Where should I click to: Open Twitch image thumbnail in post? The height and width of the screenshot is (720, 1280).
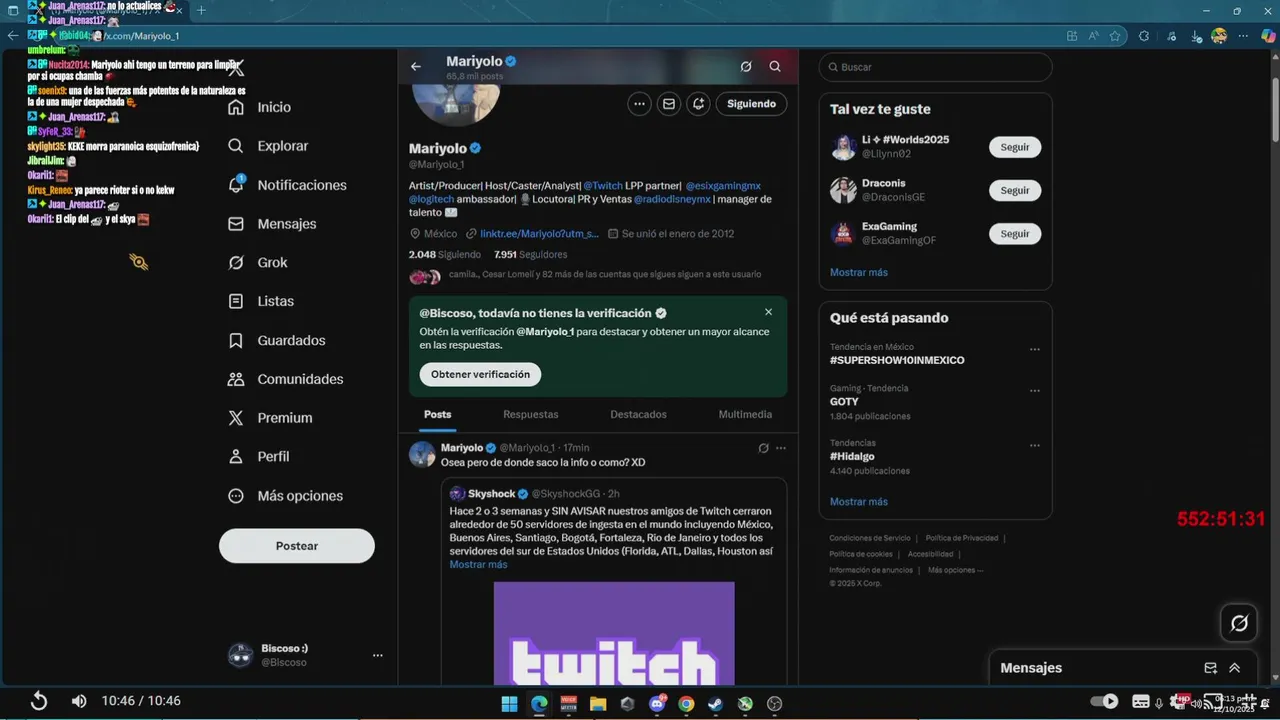pyautogui.click(x=614, y=633)
